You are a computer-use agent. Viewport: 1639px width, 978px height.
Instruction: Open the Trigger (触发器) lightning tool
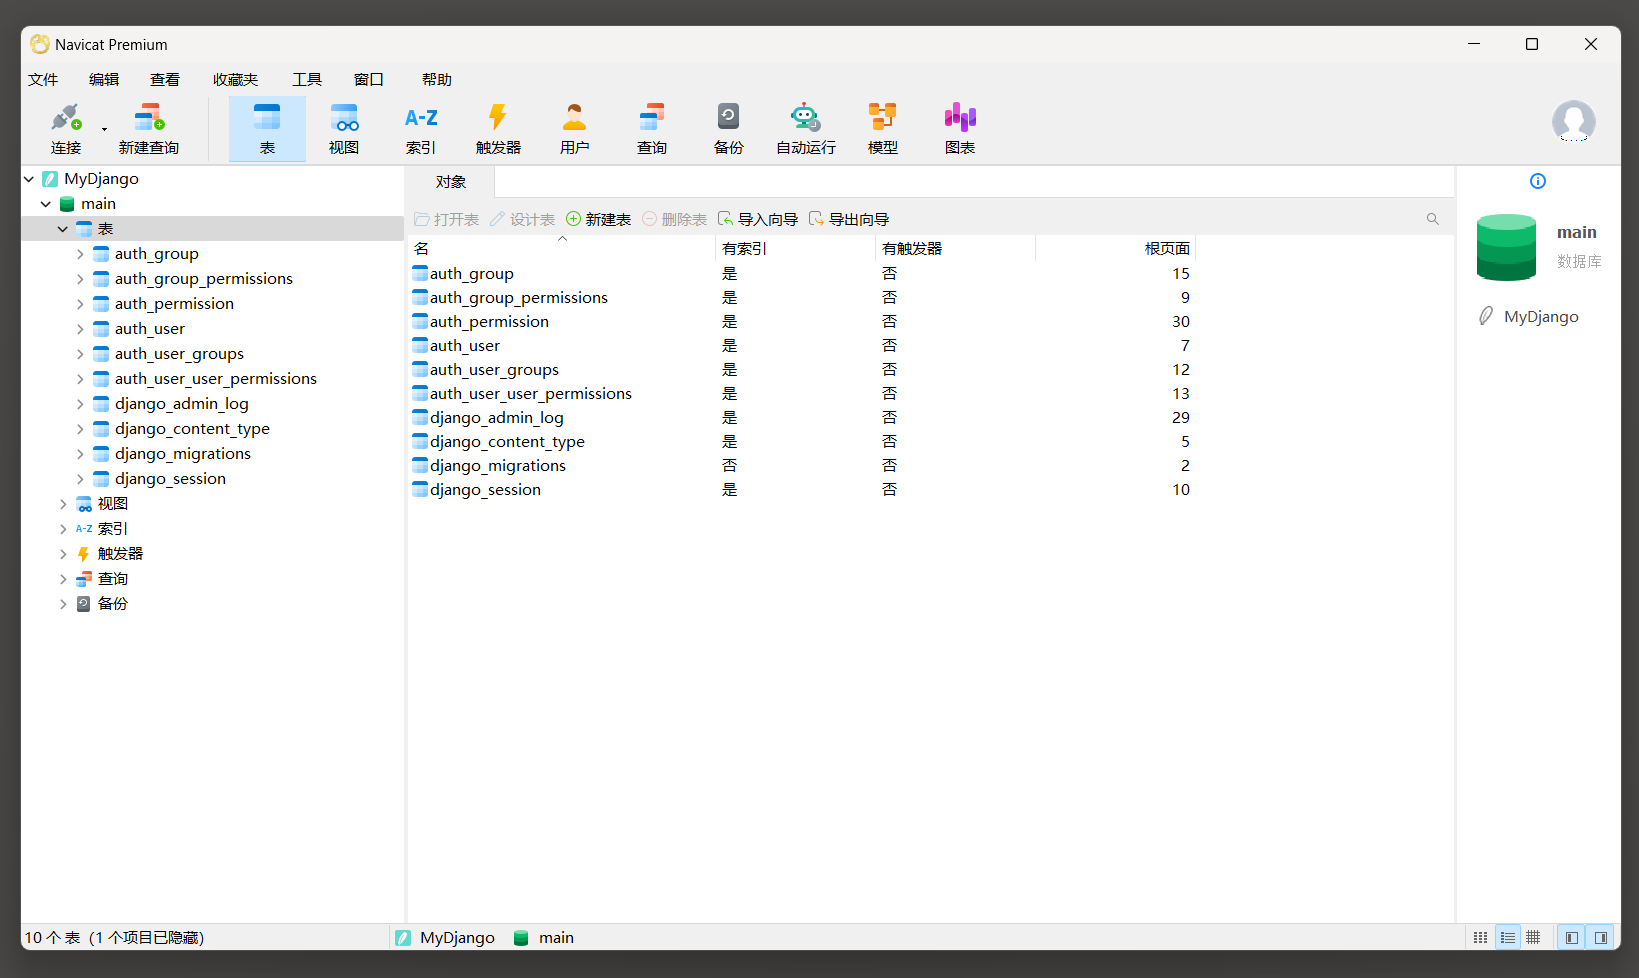pyautogui.click(x=498, y=129)
